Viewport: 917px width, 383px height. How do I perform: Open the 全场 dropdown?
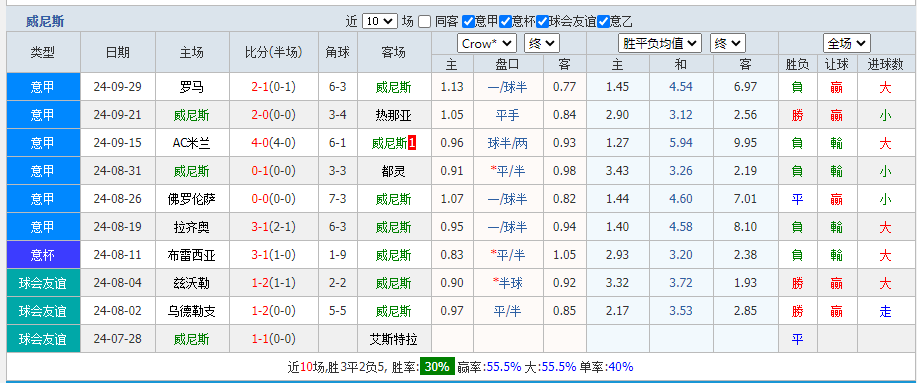point(847,43)
